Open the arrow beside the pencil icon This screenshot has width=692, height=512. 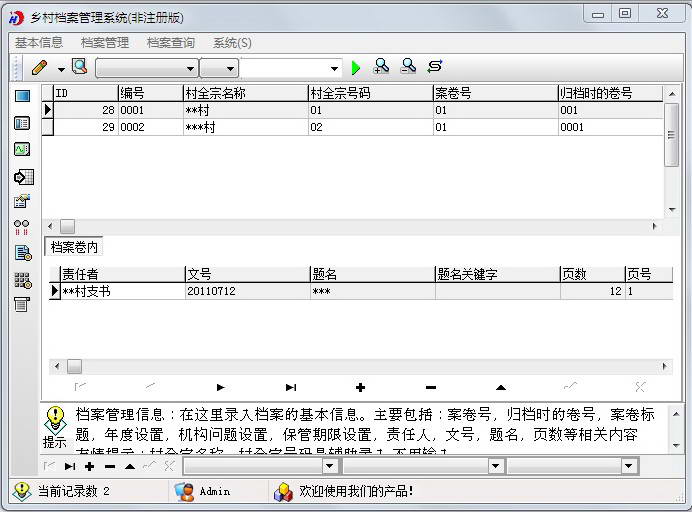click(61, 69)
